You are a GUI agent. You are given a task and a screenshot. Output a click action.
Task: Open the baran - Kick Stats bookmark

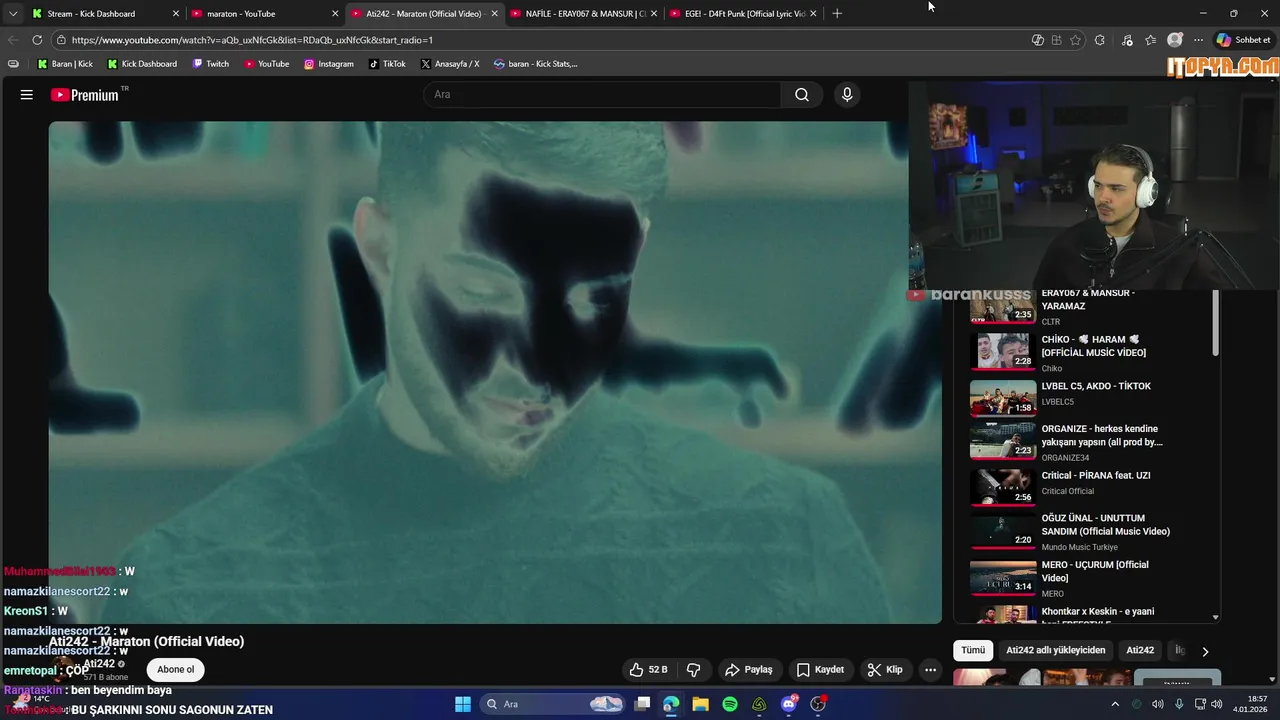(x=536, y=64)
